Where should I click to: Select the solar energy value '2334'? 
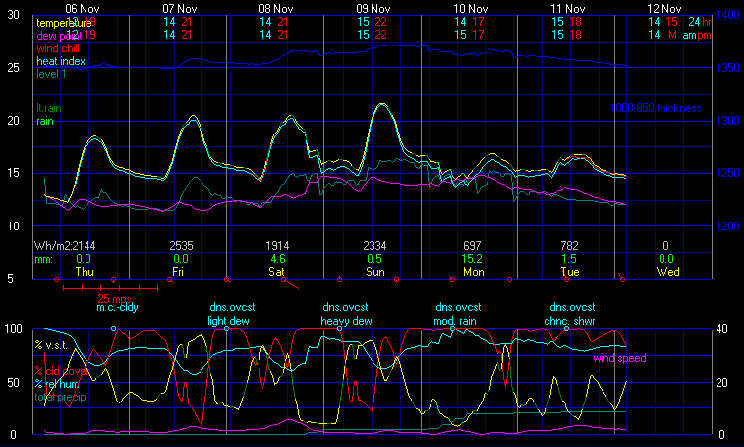[375, 246]
